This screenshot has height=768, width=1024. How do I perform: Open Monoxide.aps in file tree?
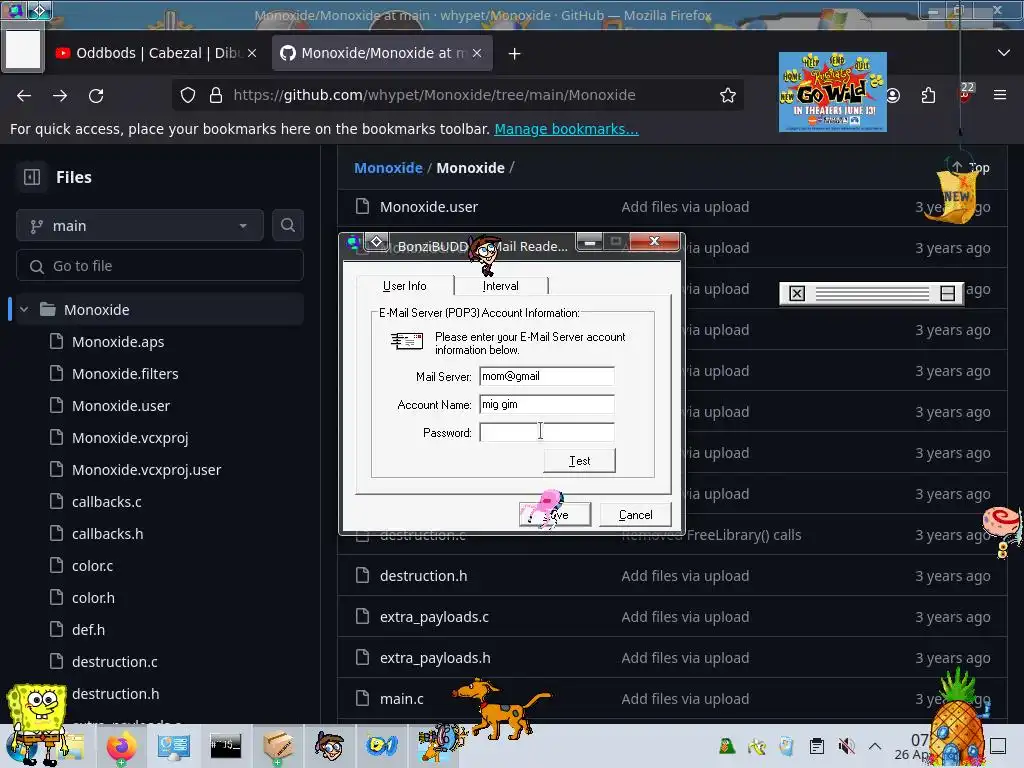pos(118,342)
